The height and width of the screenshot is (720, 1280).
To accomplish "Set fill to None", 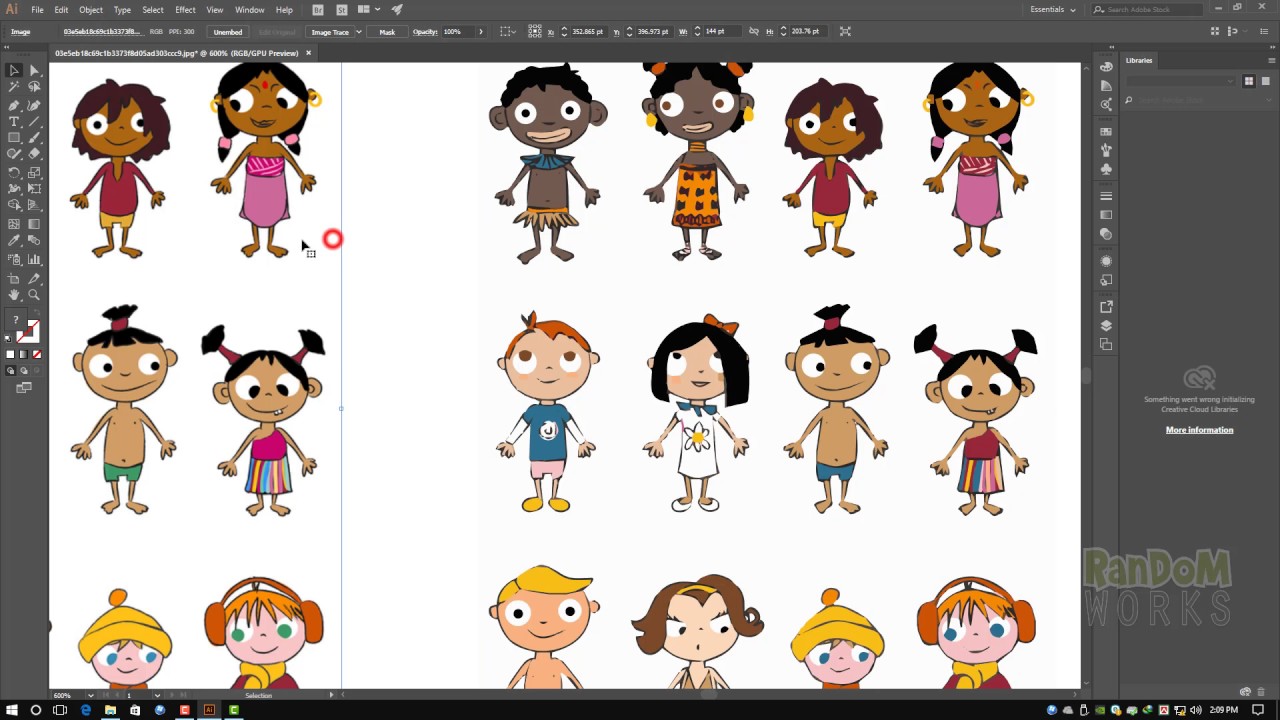I will tap(37, 354).
